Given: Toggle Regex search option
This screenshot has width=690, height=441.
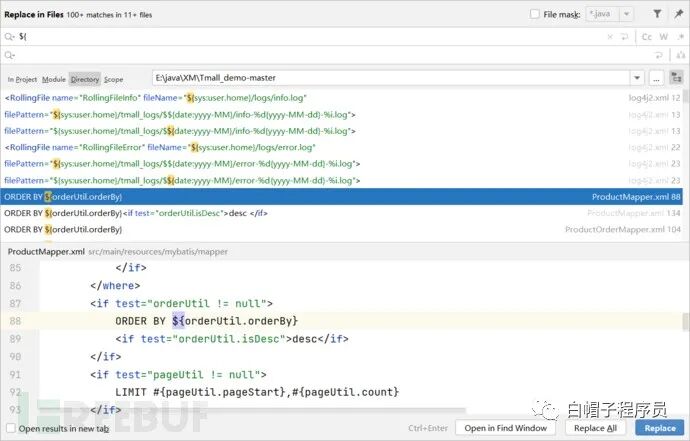Looking at the screenshot, I should [x=681, y=37].
